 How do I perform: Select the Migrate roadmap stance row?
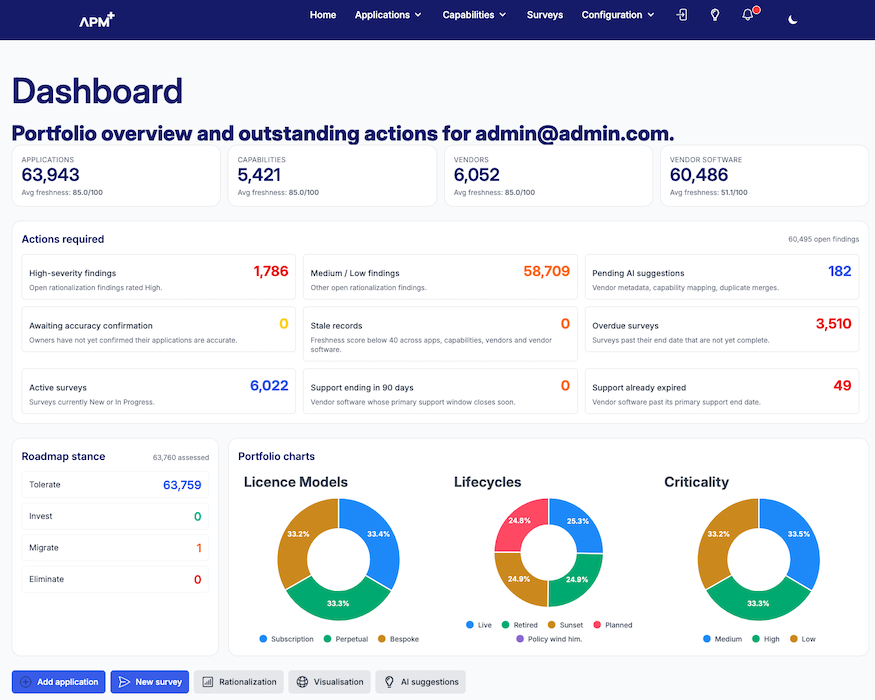pos(115,548)
